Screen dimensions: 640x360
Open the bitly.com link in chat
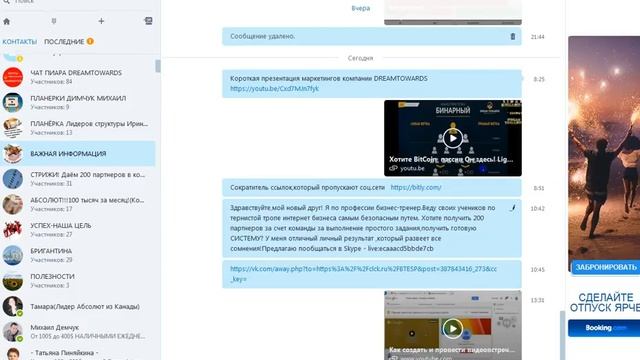[416, 187]
